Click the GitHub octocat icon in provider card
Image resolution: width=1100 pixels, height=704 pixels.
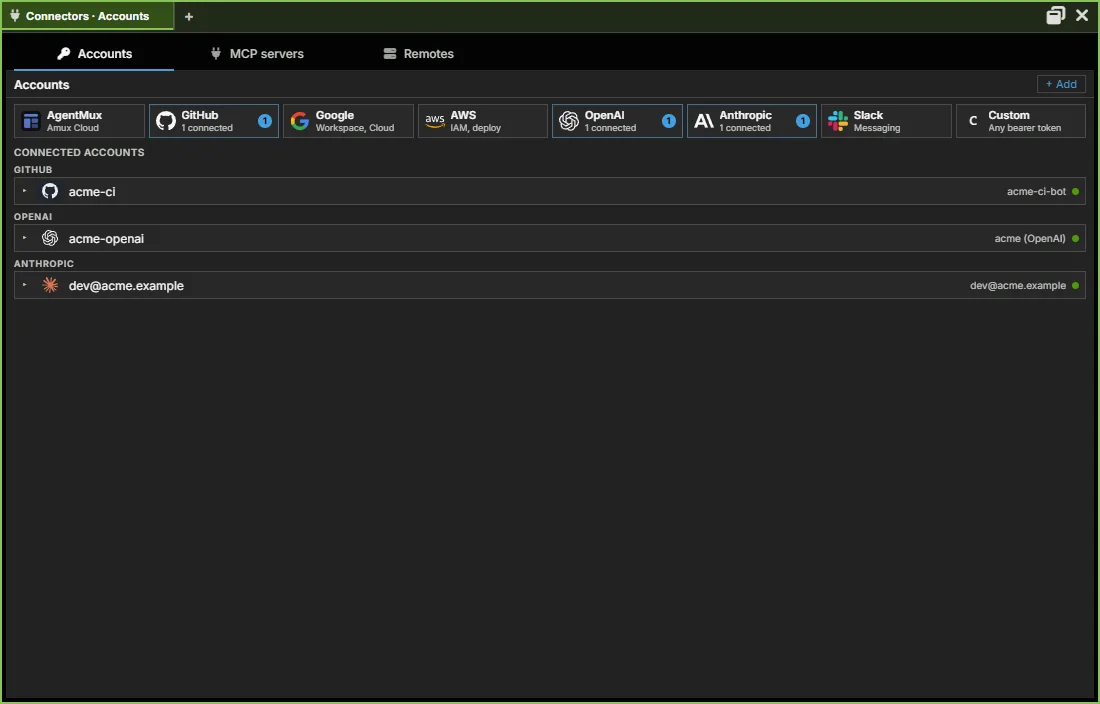[166, 121]
